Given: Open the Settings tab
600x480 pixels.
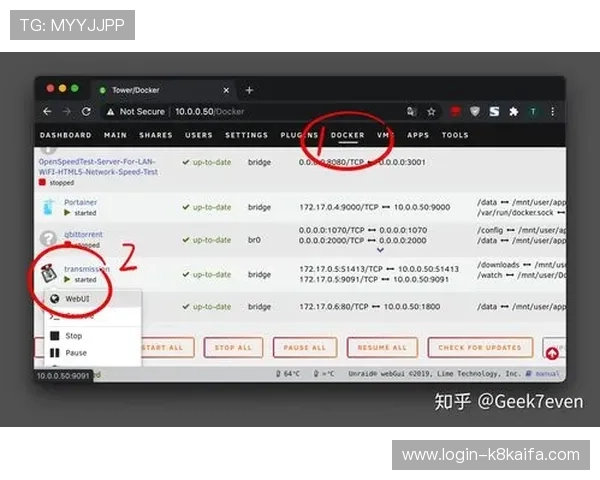Looking at the screenshot, I should tap(246, 136).
